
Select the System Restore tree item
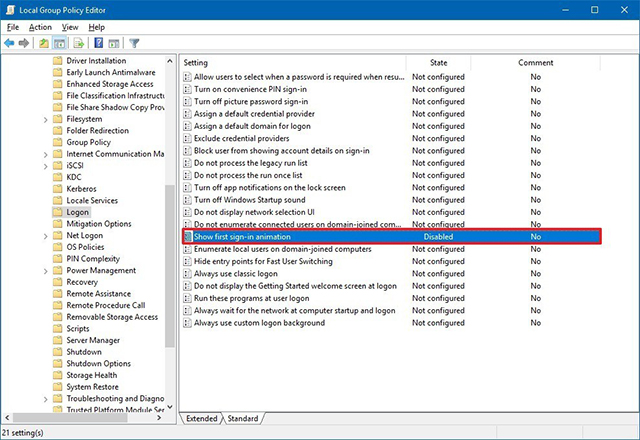point(93,387)
